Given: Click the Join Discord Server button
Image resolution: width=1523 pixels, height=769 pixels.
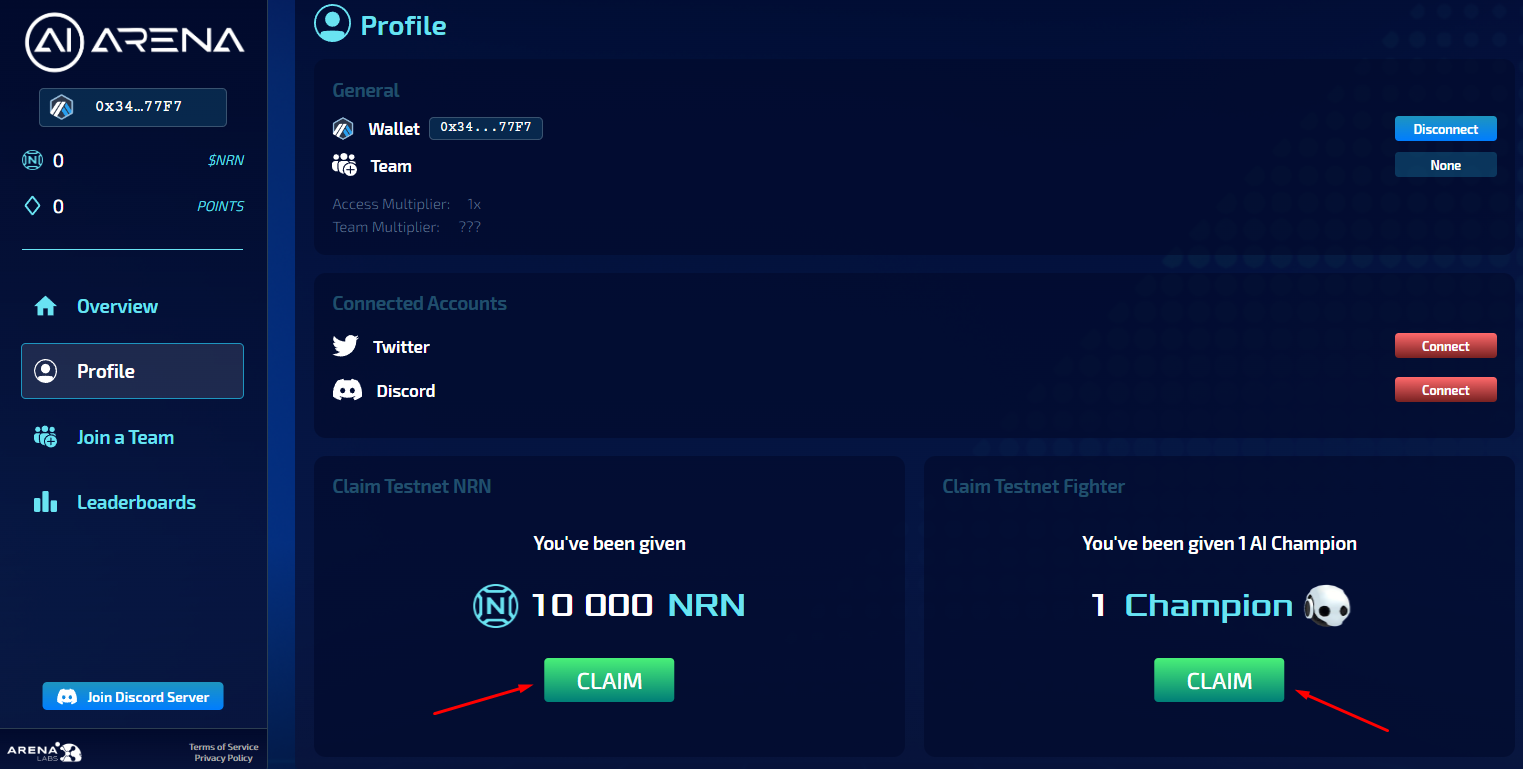Looking at the screenshot, I should [133, 696].
